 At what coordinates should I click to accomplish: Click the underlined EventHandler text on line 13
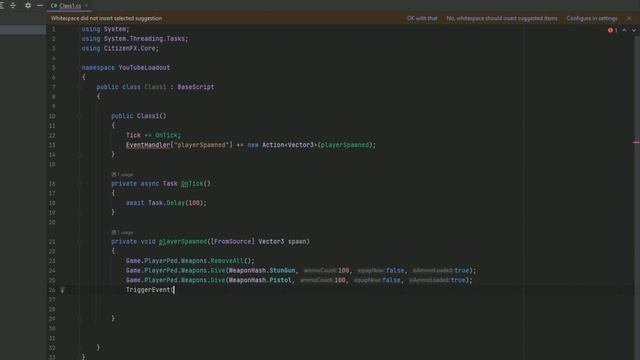tap(148, 145)
